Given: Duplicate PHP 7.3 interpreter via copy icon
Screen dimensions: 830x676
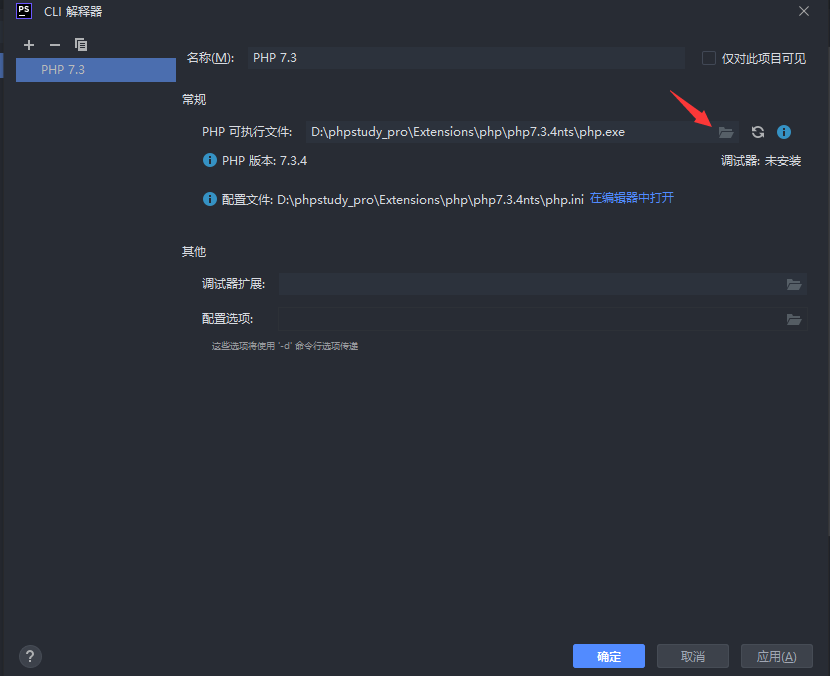Looking at the screenshot, I should point(80,44).
